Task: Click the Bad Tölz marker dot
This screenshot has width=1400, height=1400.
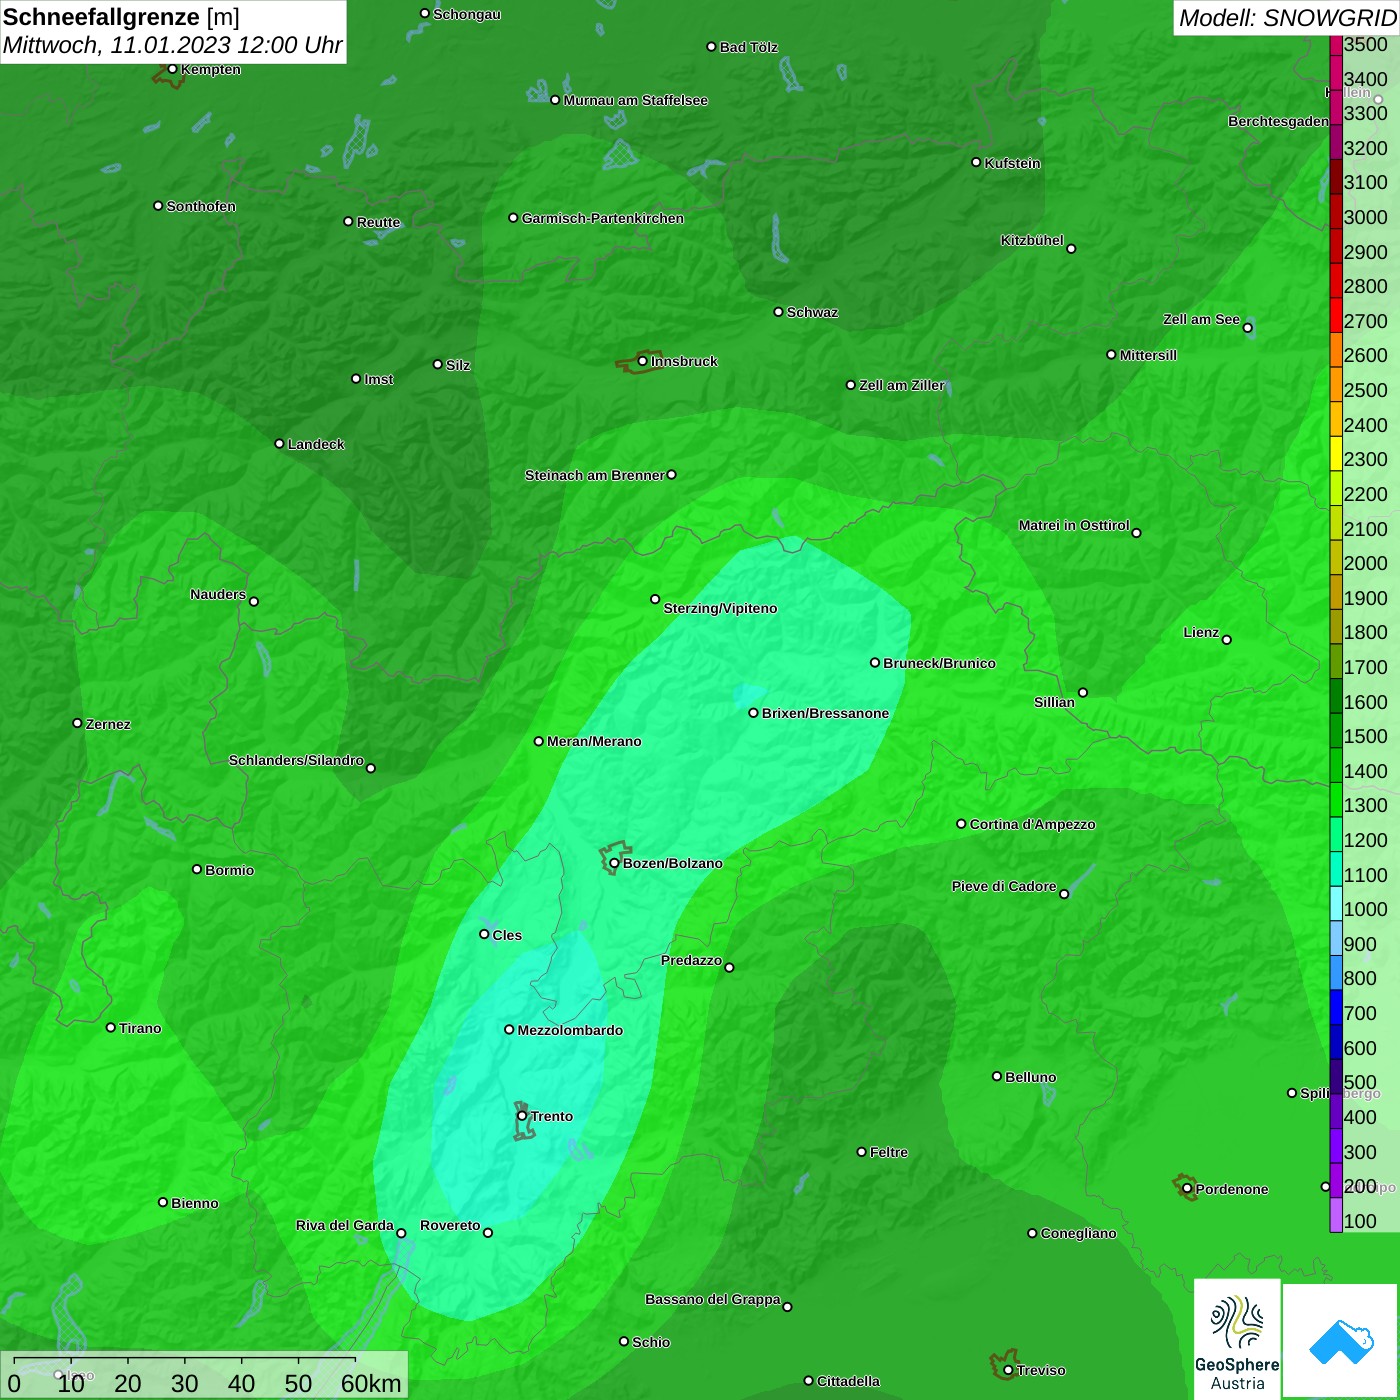Action: pyautogui.click(x=711, y=47)
